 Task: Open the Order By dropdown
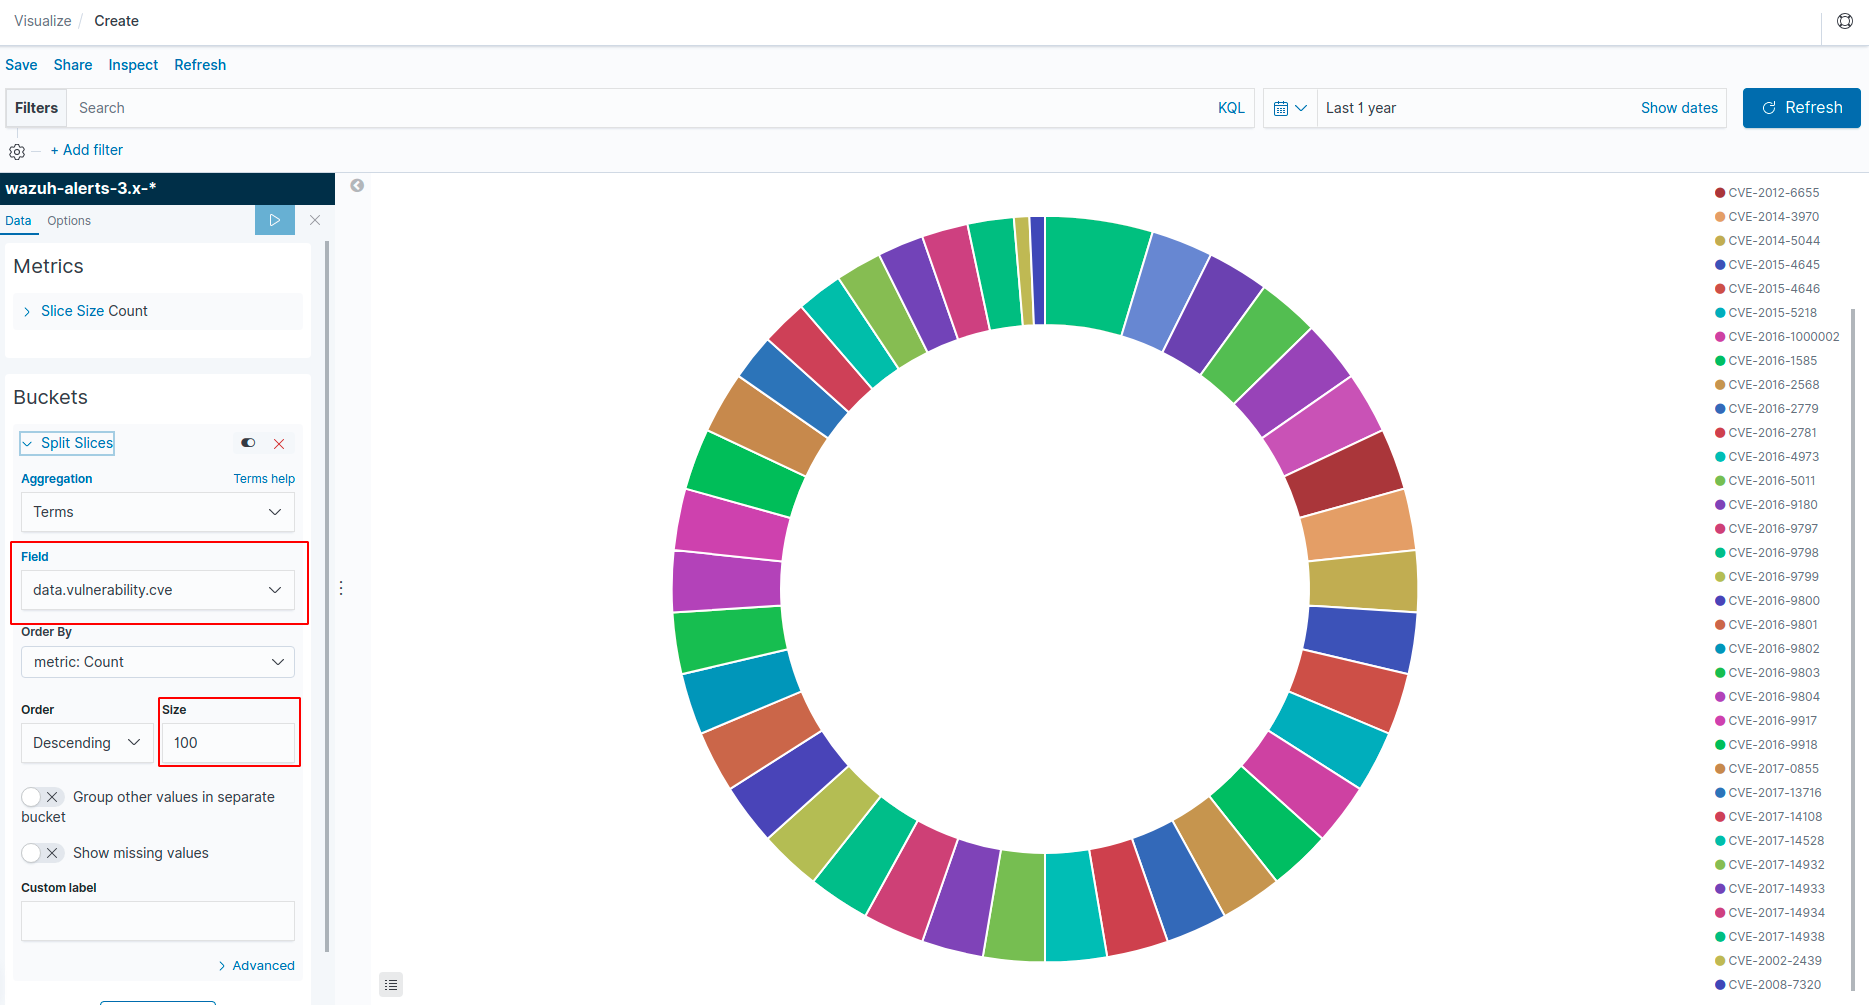(x=157, y=661)
